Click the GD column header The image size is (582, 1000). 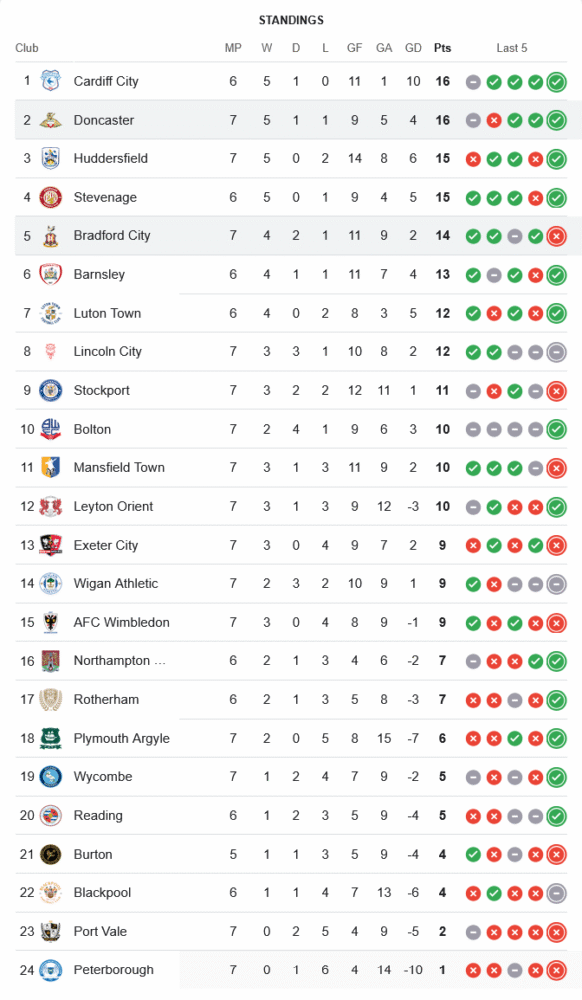point(413,48)
